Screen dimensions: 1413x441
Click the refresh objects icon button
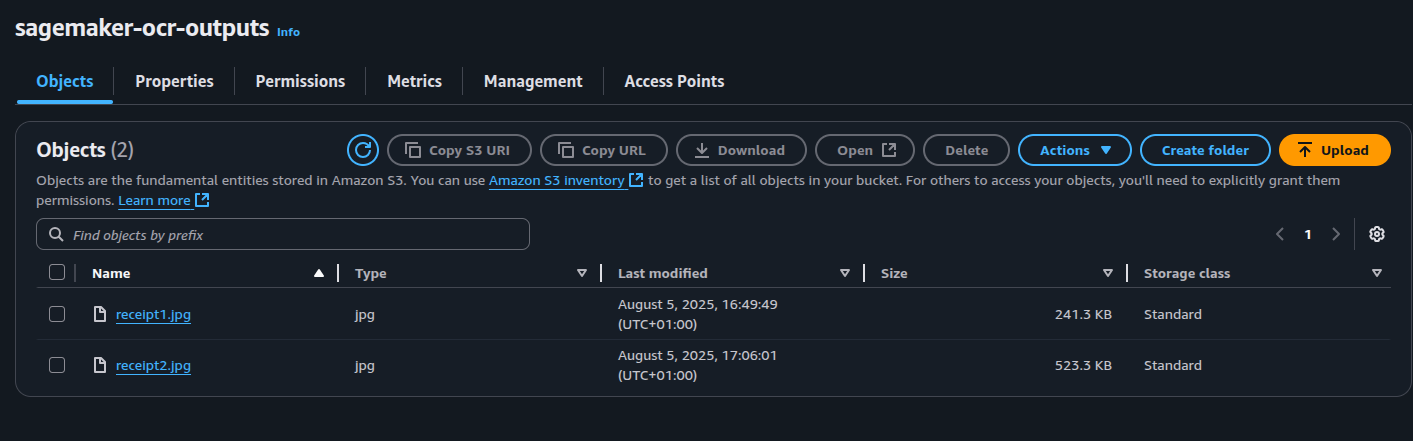click(x=363, y=150)
